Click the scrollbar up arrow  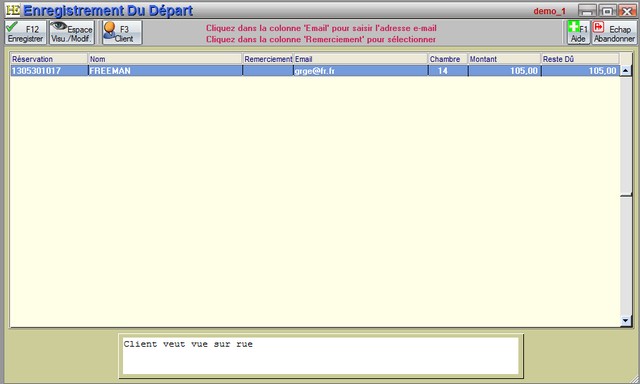626,71
